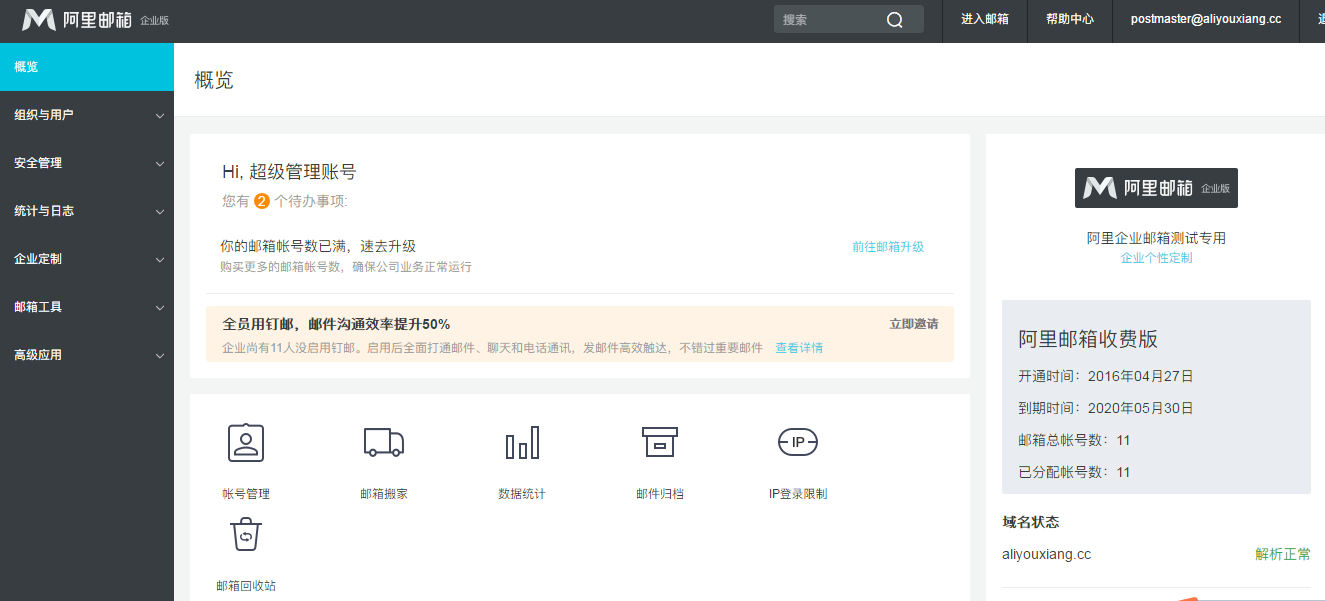Select the 概览 overview sidebar tab
The width and height of the screenshot is (1325, 601).
[87, 67]
